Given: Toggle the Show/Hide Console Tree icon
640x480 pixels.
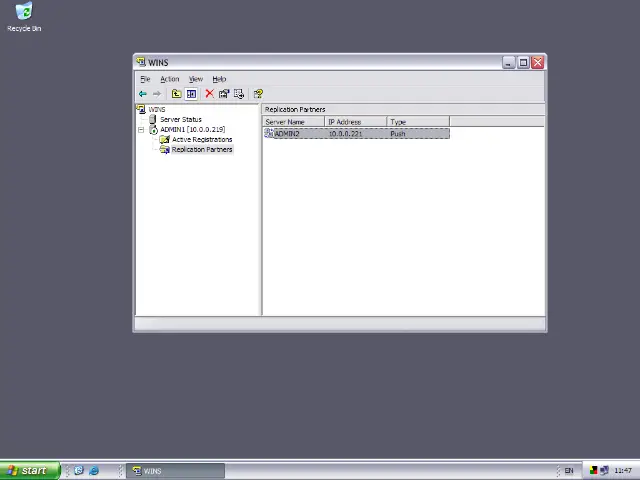Looking at the screenshot, I should click(x=191, y=94).
